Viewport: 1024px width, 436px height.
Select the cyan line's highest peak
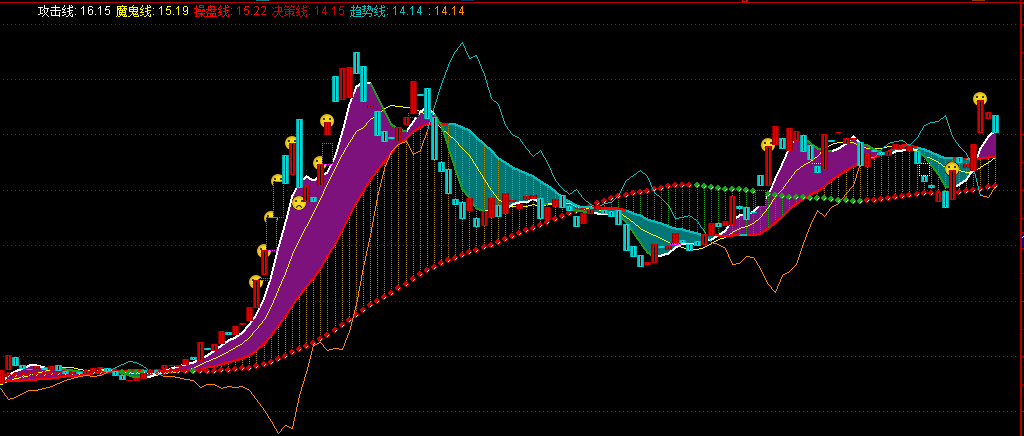461,43
